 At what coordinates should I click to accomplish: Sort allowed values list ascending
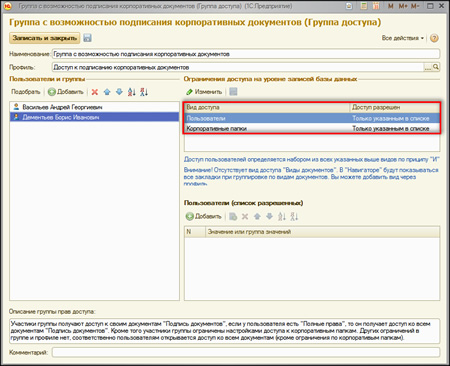tap(282, 217)
